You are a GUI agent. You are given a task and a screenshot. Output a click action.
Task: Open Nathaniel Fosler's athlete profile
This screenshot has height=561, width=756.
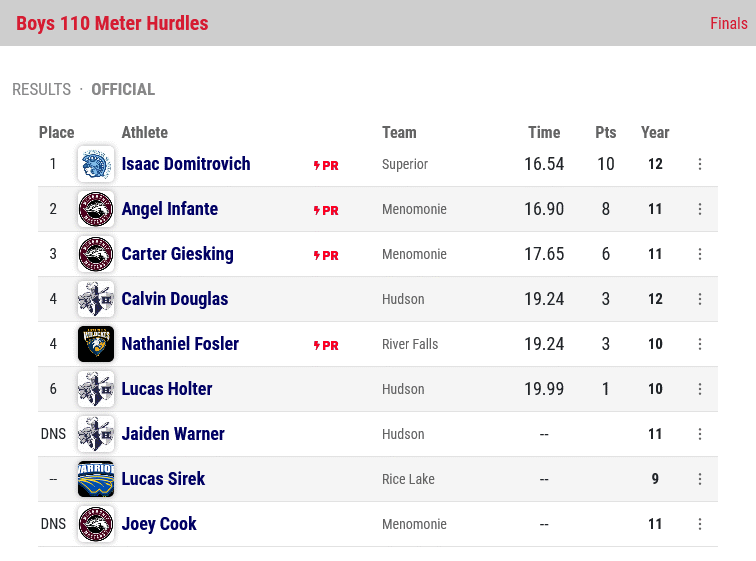[x=180, y=344]
